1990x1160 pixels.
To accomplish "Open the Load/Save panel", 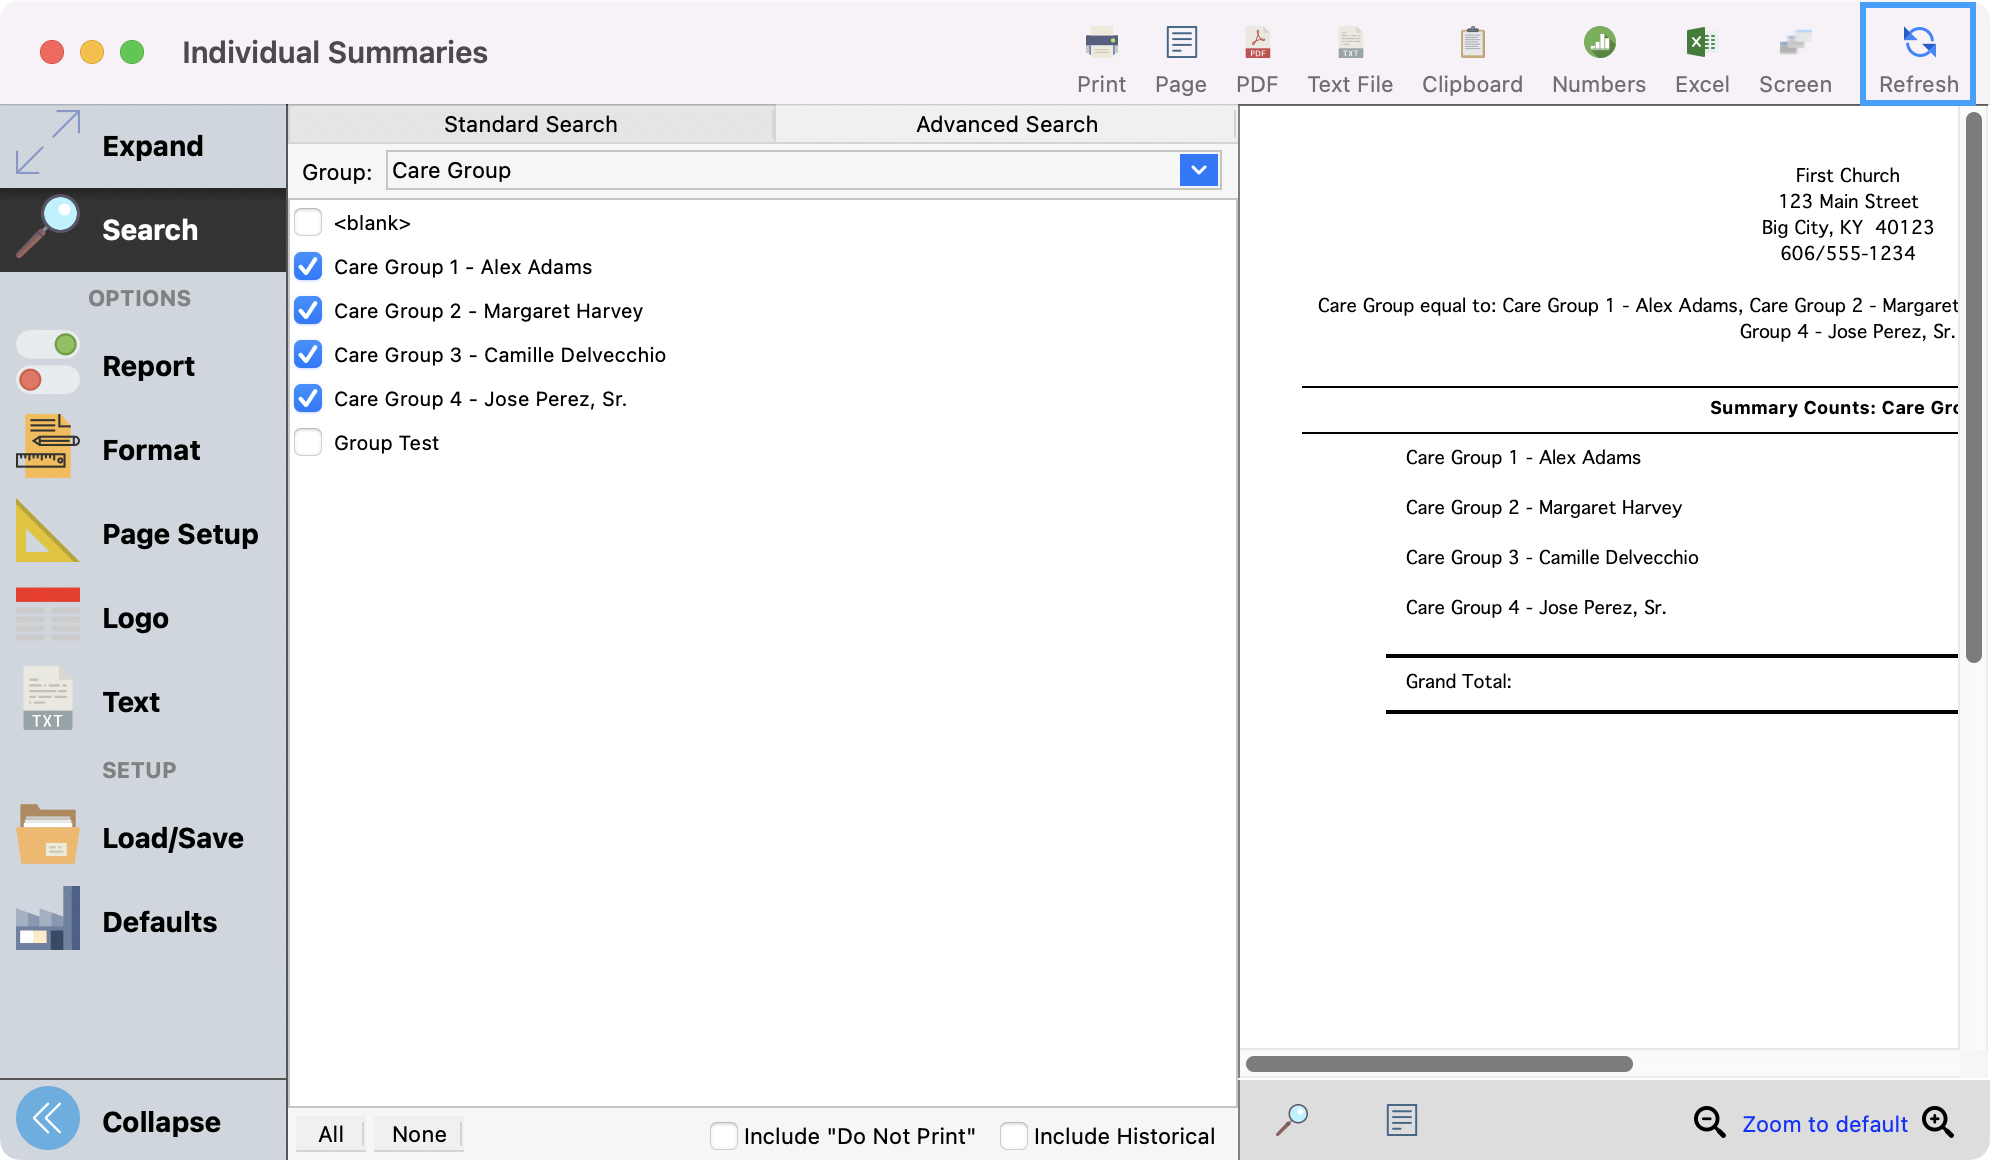I will (172, 837).
